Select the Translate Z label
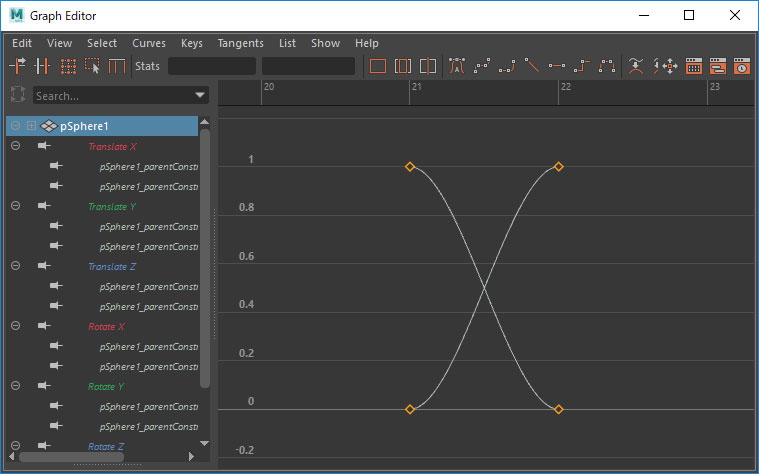The width and height of the screenshot is (759, 474). [x=112, y=267]
